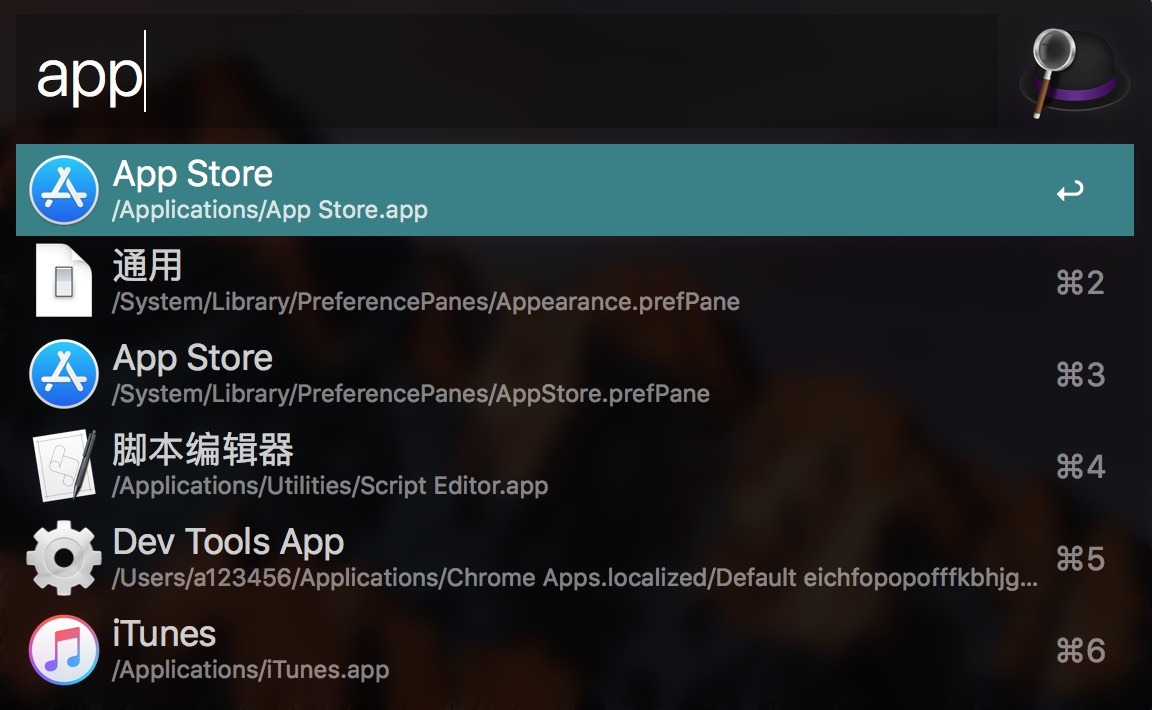This screenshot has width=1152, height=710.
Task: Click the Alfred hat logo icon
Action: [1074, 72]
